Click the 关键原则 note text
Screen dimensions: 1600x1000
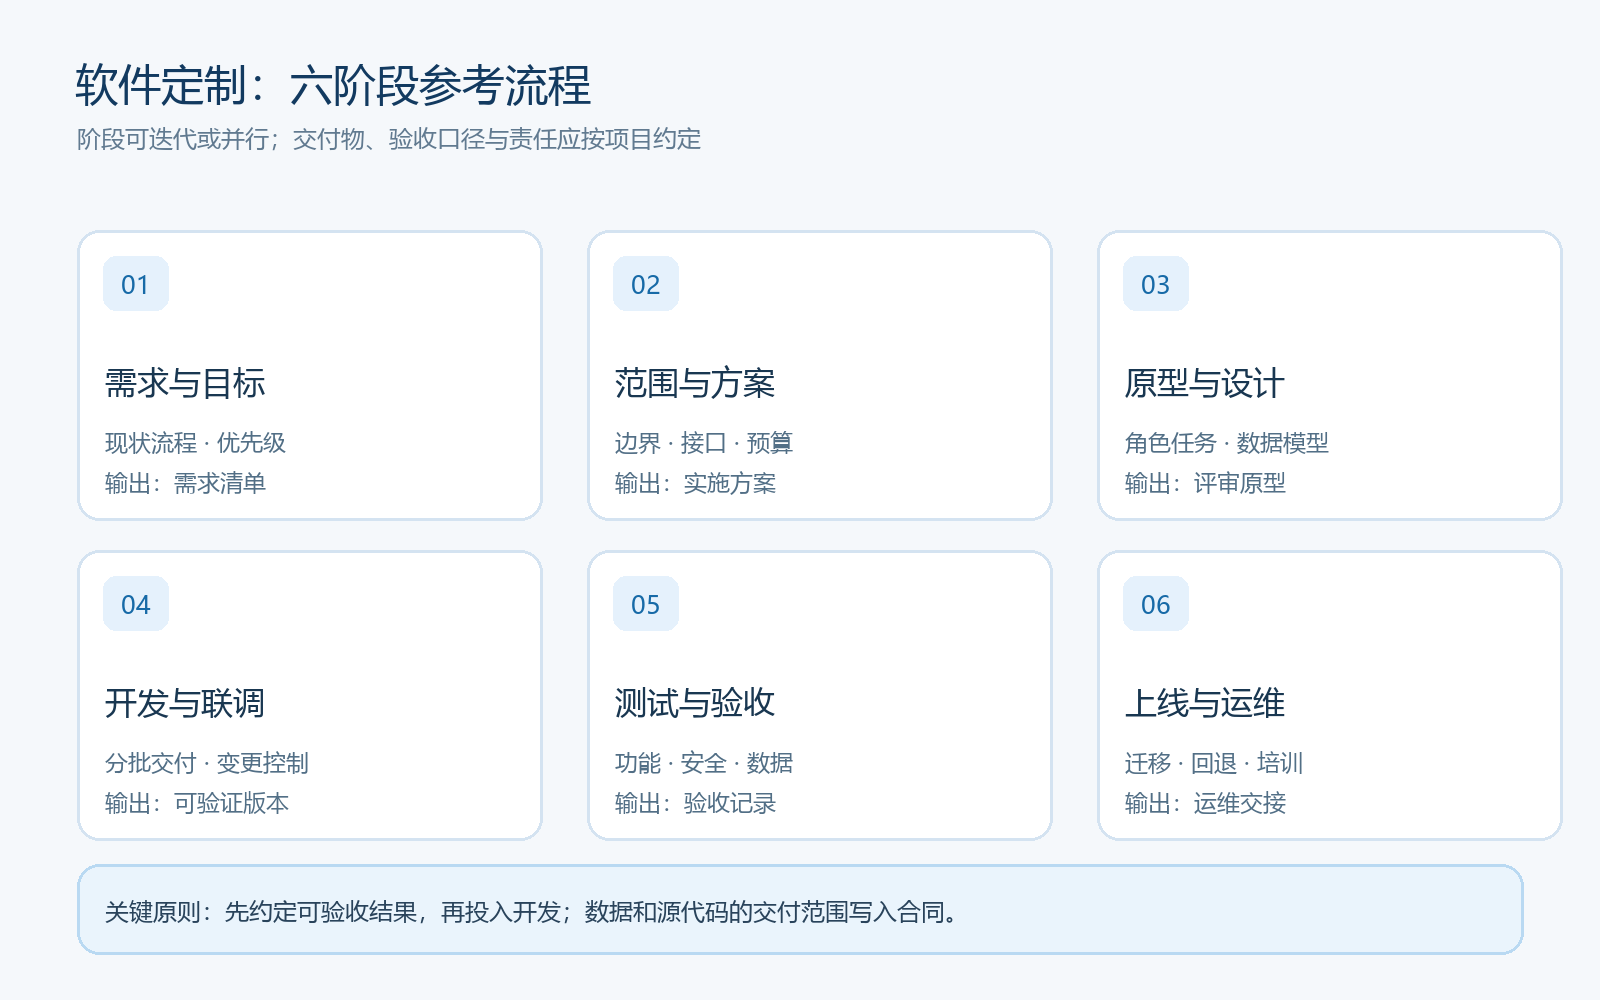(531, 912)
